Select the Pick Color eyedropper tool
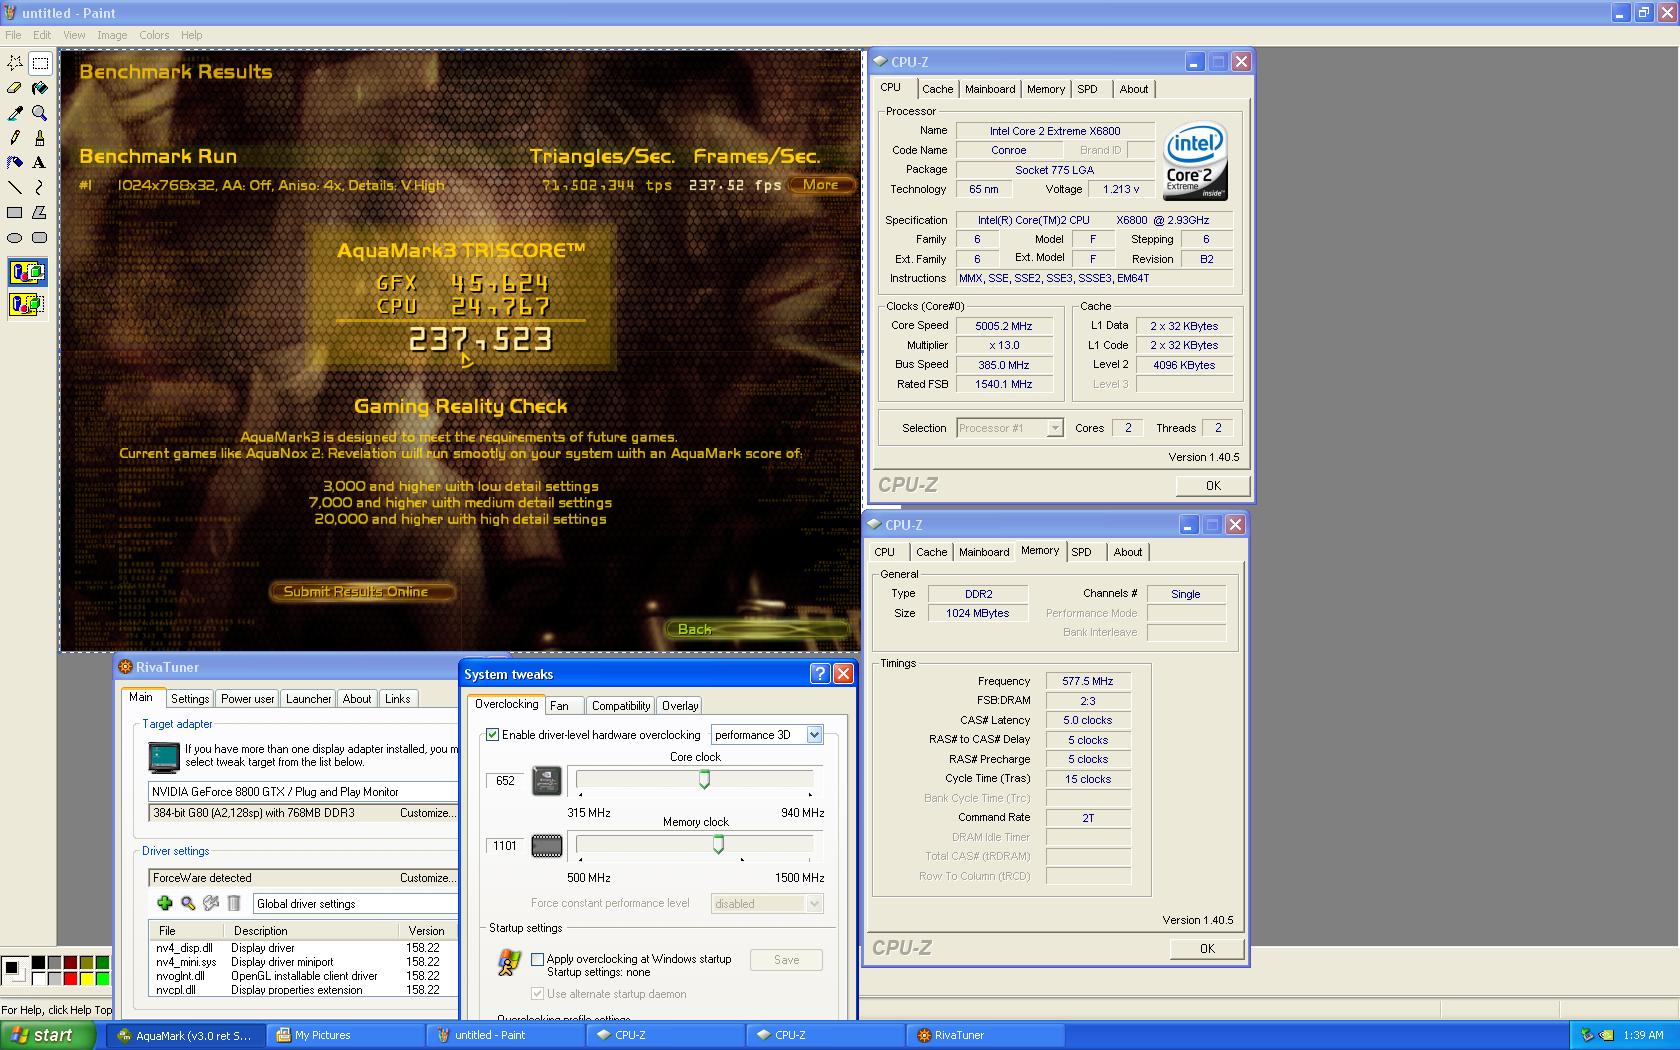Screen dimensions: 1680x1050 [15, 113]
